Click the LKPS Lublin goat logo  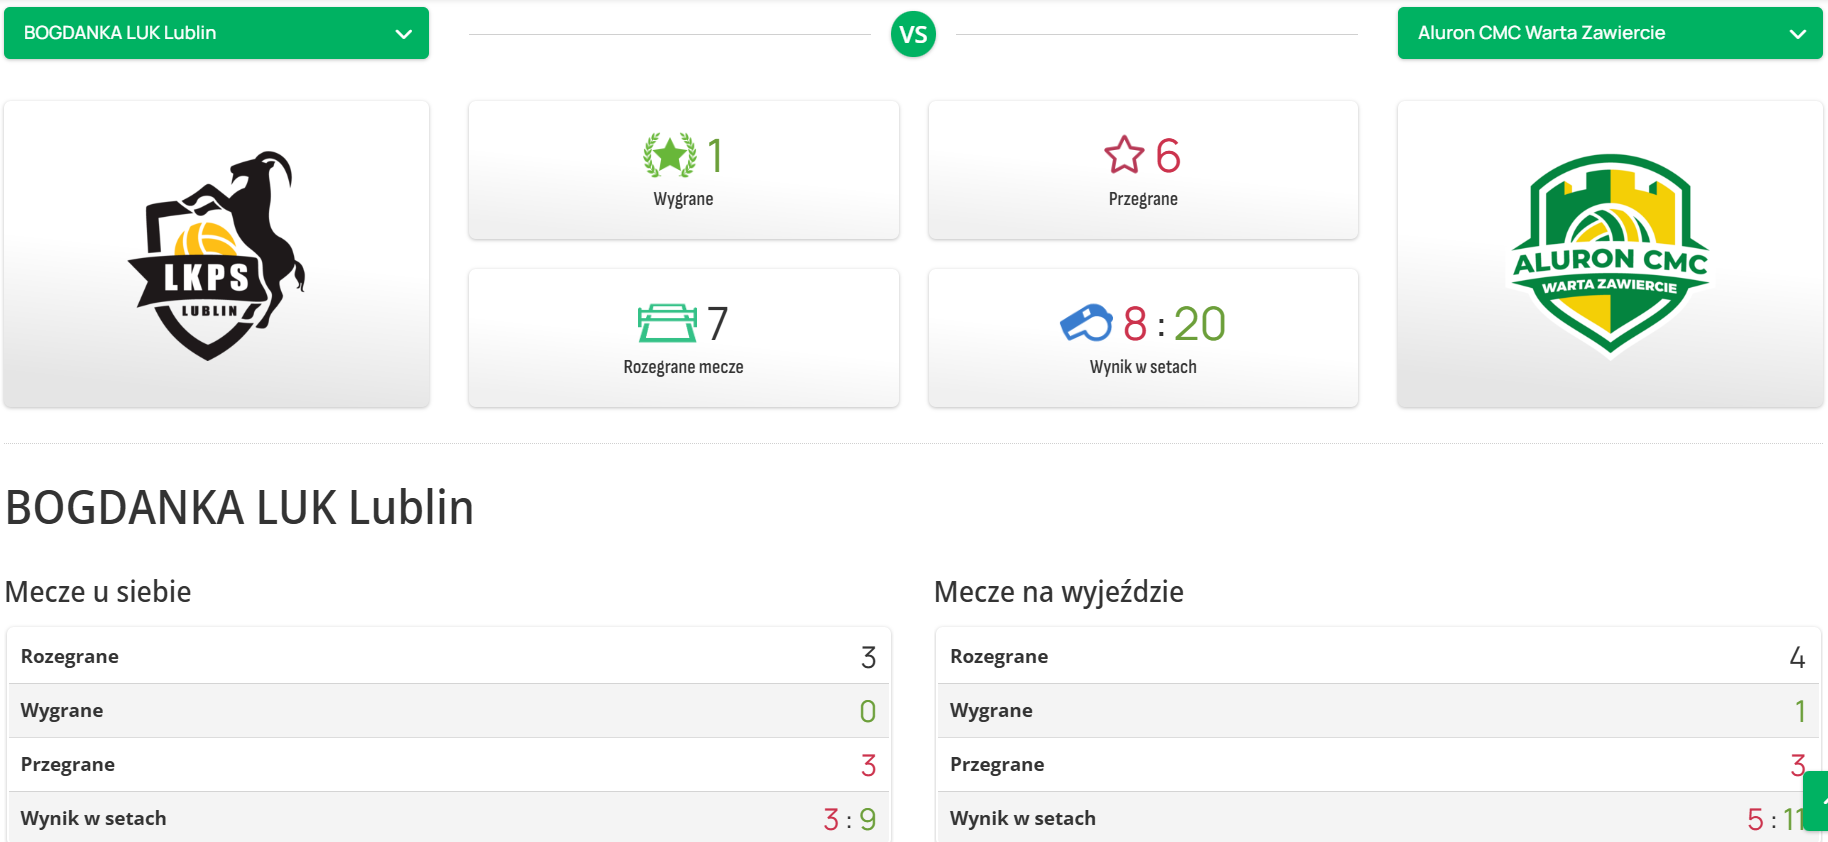(216, 255)
